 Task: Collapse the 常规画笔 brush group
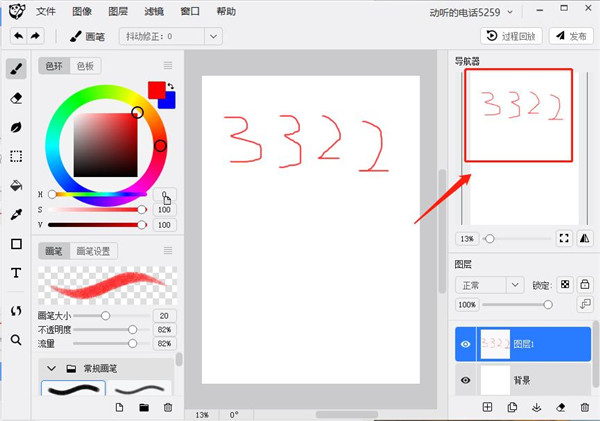click(51, 368)
